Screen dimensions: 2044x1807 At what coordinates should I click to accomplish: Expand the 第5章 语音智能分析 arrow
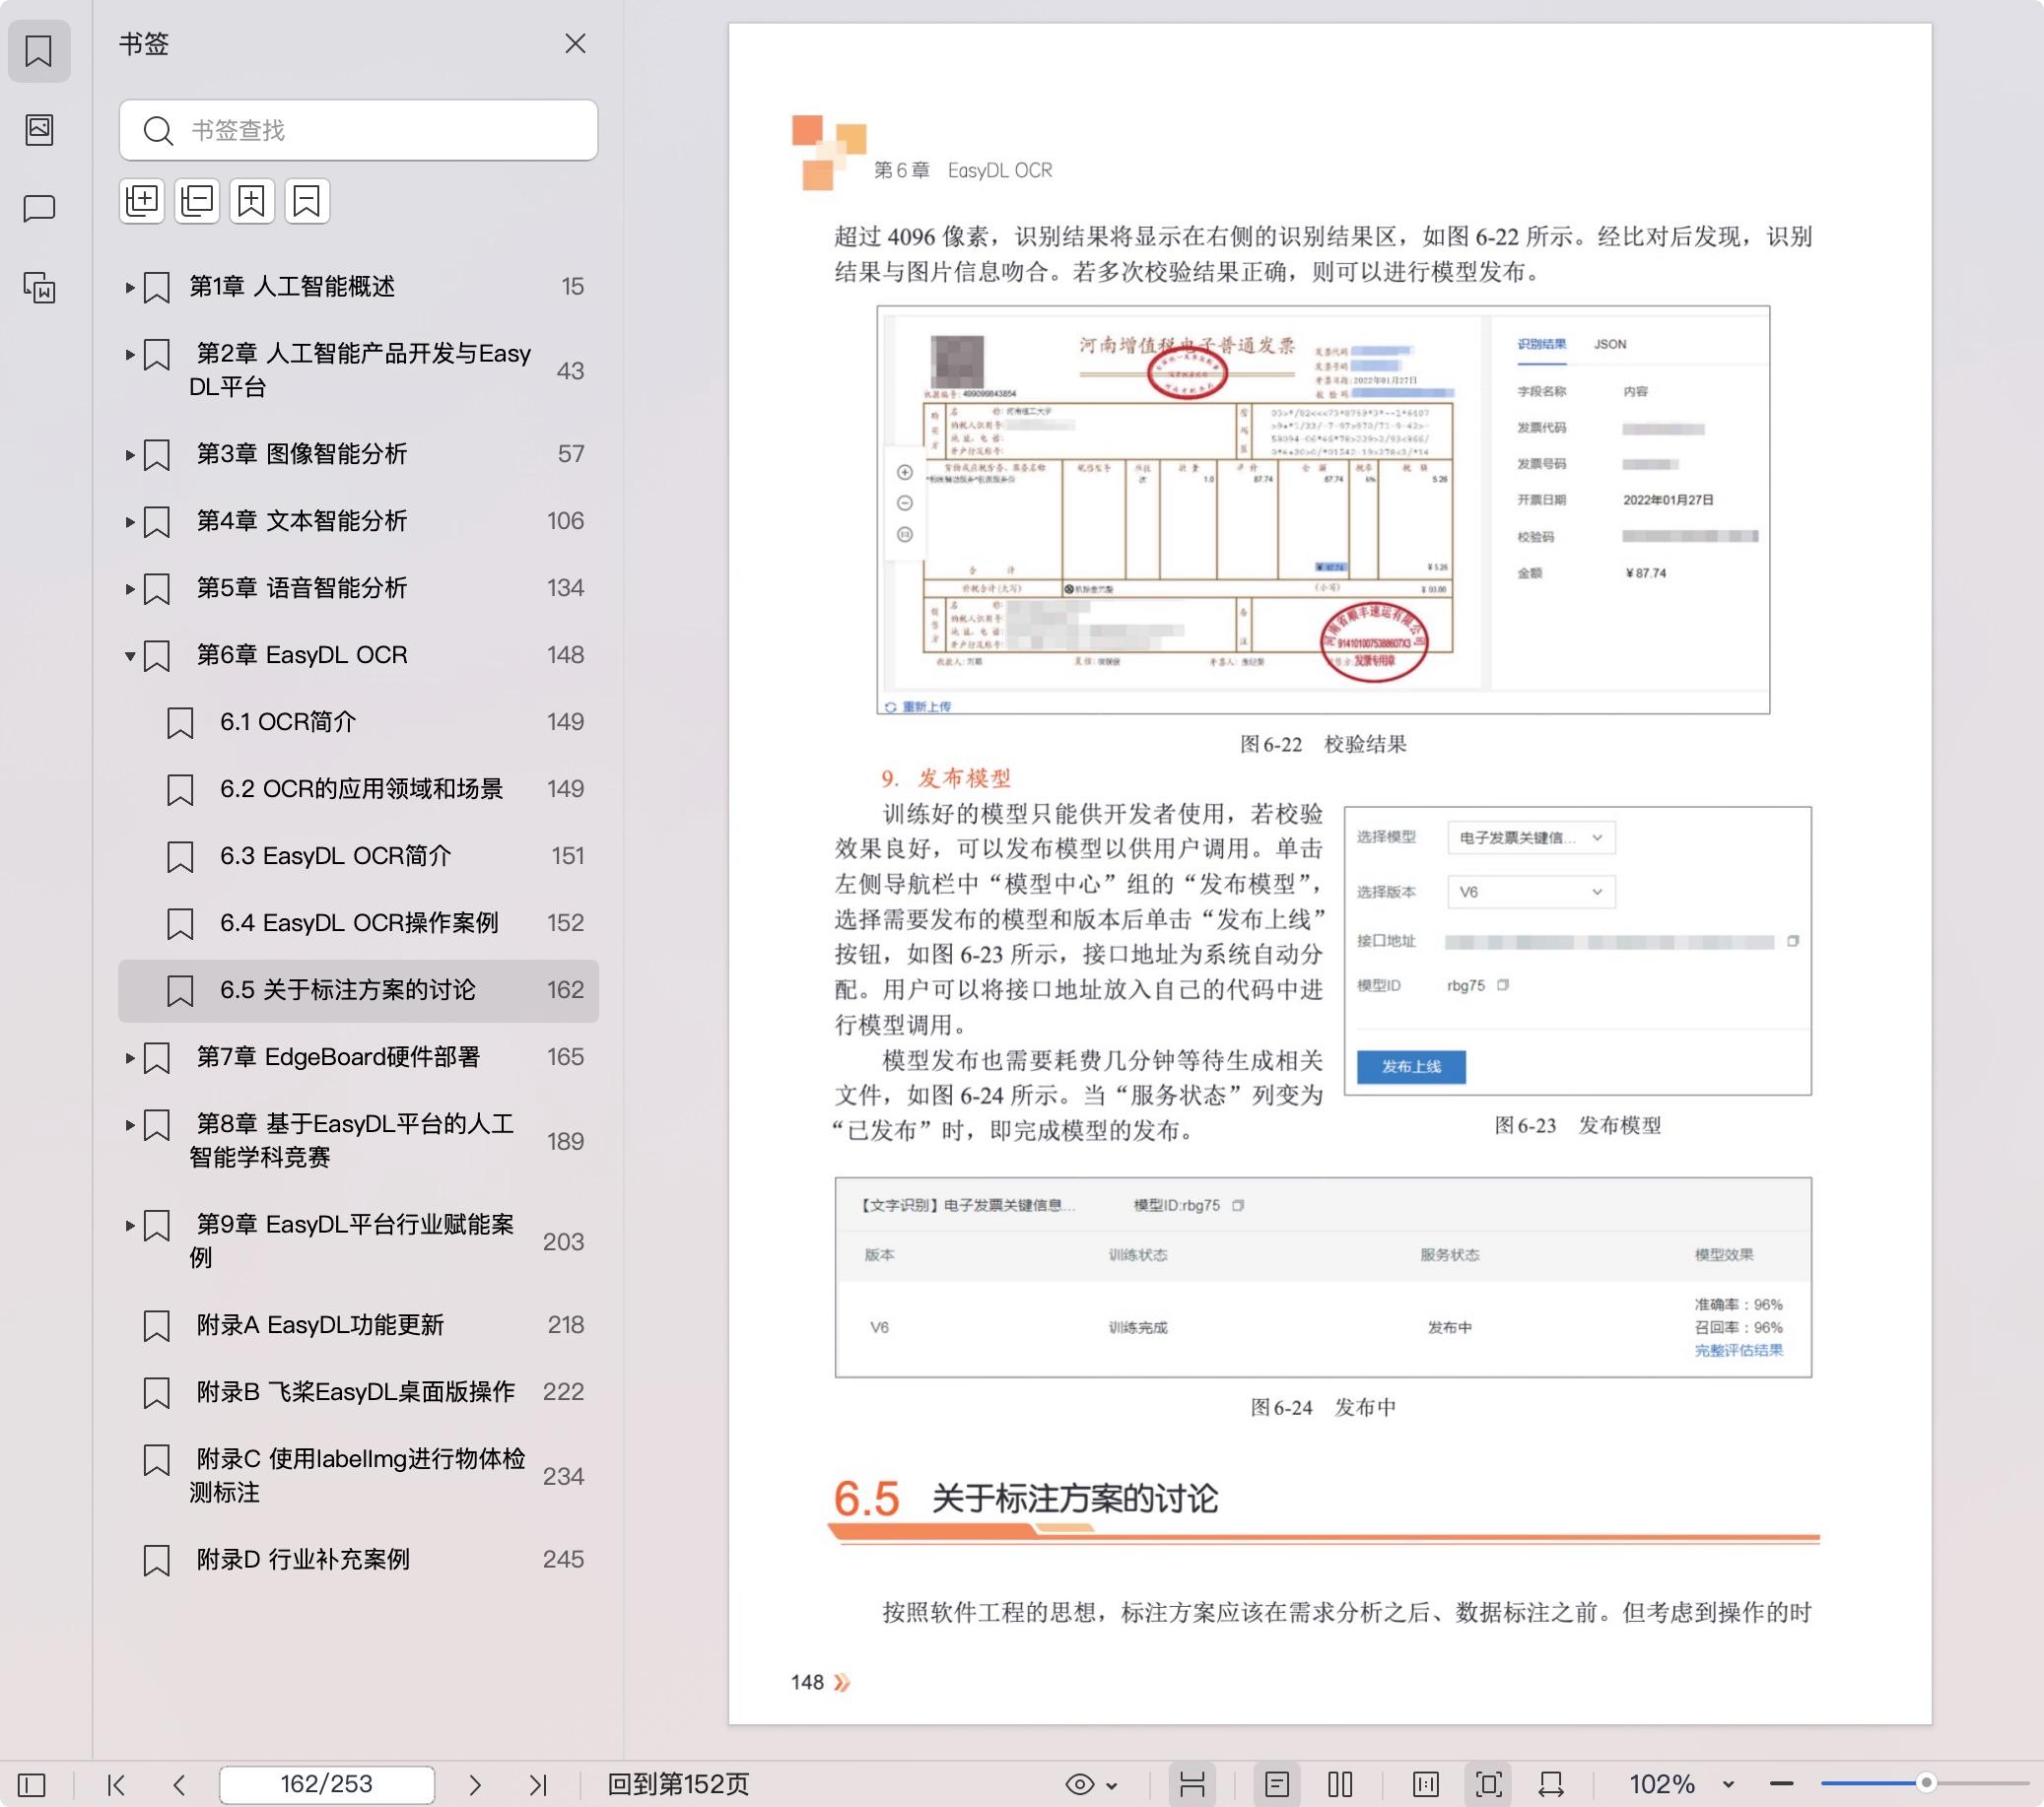coord(130,589)
